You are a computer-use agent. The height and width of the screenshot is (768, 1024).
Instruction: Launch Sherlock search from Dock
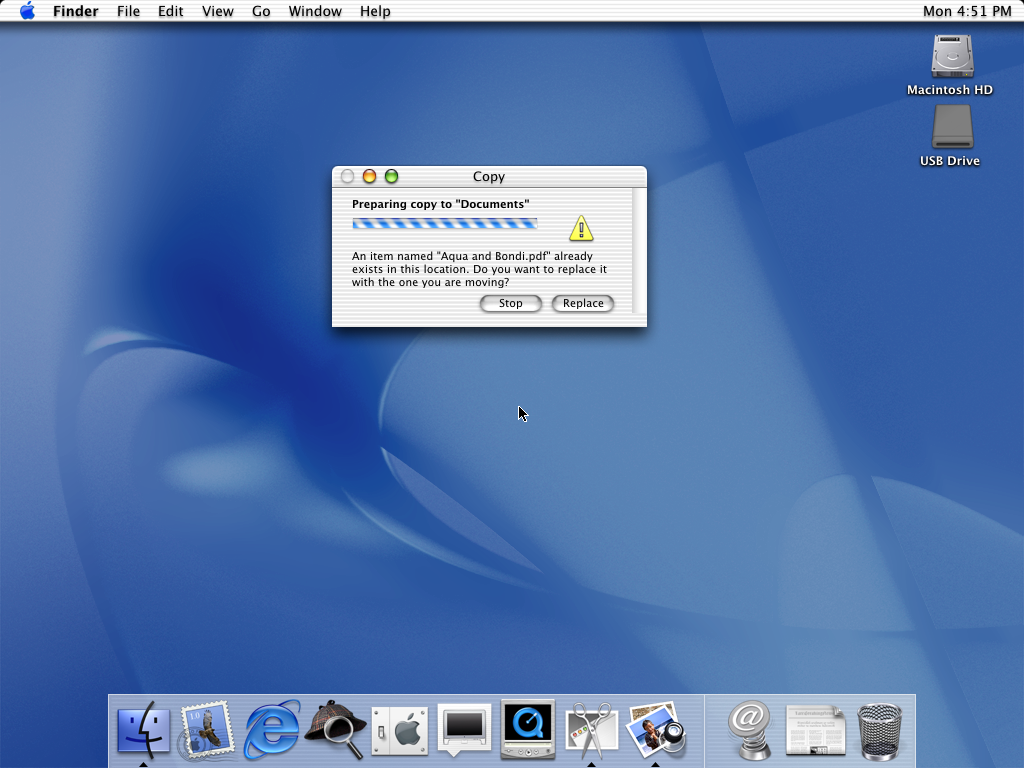(x=336, y=730)
